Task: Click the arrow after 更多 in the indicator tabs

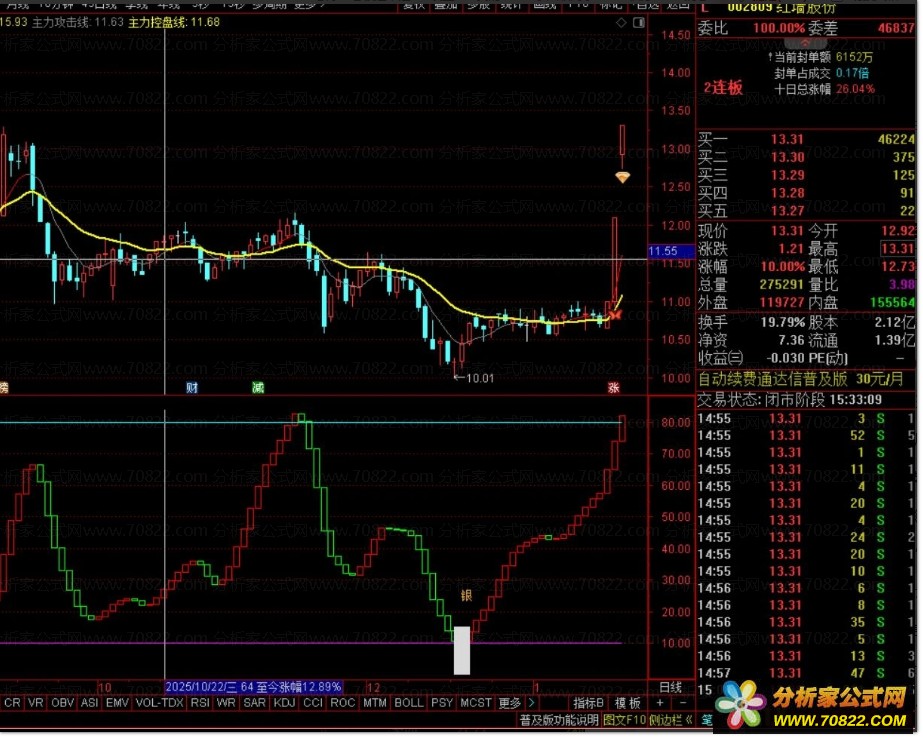Action: (x=532, y=703)
